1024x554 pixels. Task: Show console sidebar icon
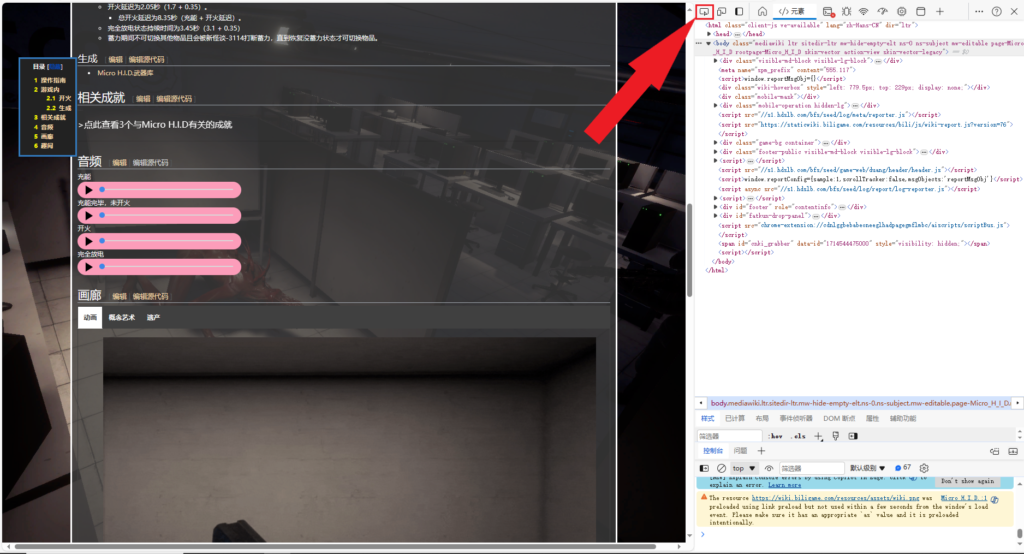pyautogui.click(x=704, y=468)
